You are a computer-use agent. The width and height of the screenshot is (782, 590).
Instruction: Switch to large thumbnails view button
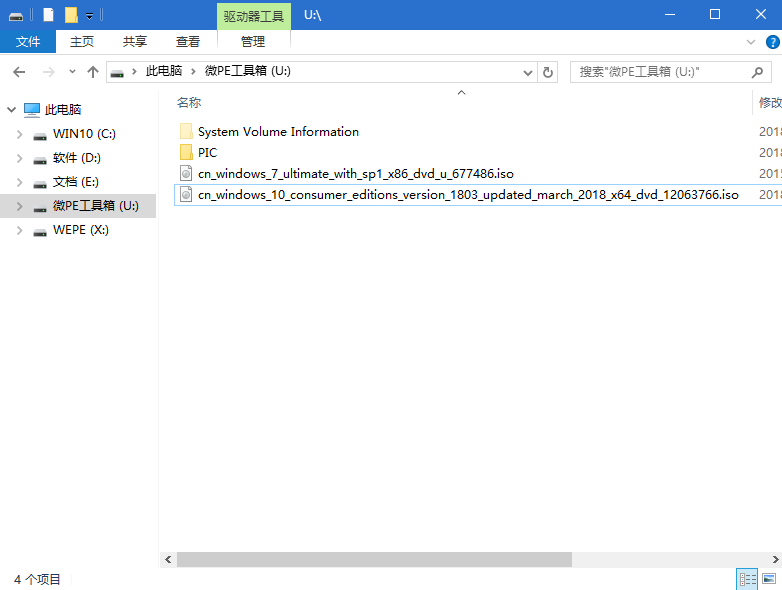point(769,579)
